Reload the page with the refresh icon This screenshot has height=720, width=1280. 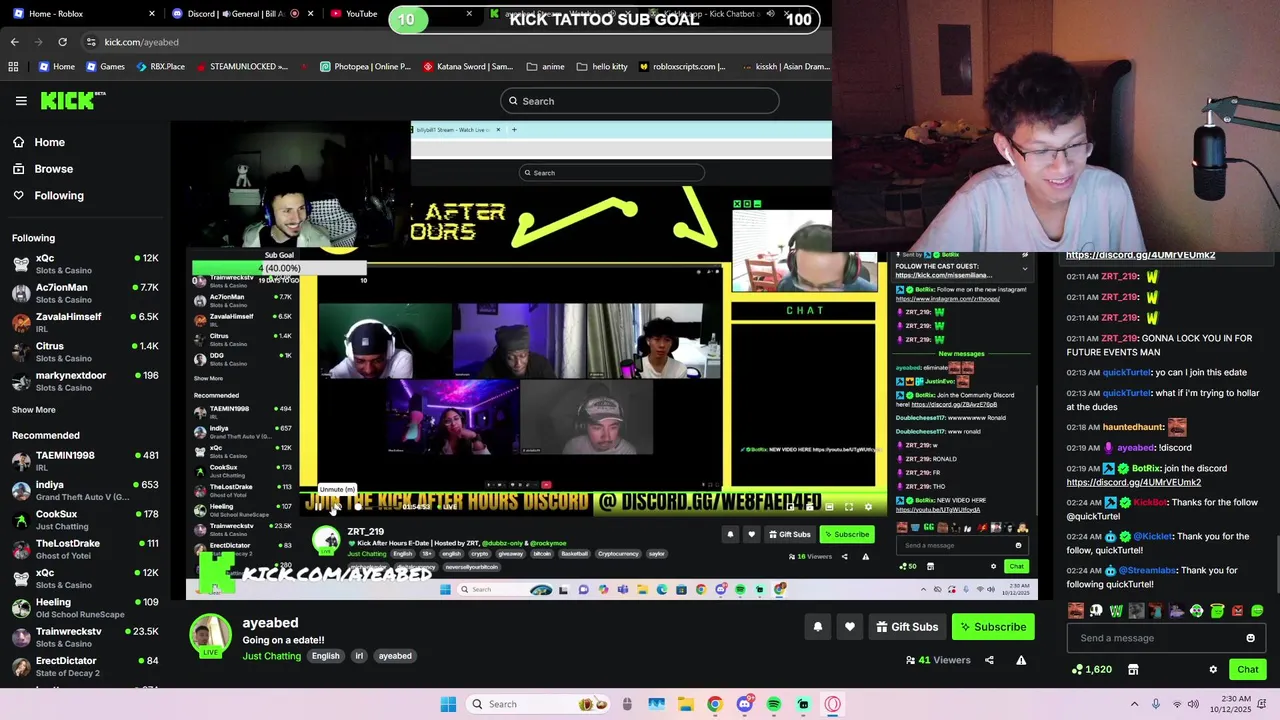click(x=62, y=42)
